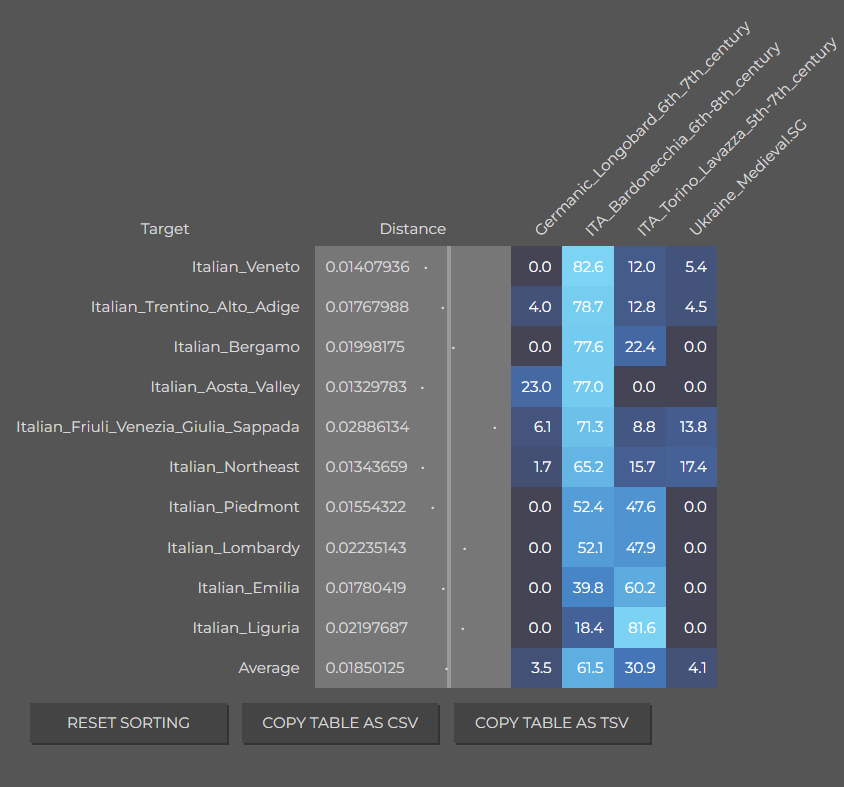This screenshot has width=844, height=787.
Task: Click distance value 0.02886134
Action: (367, 427)
